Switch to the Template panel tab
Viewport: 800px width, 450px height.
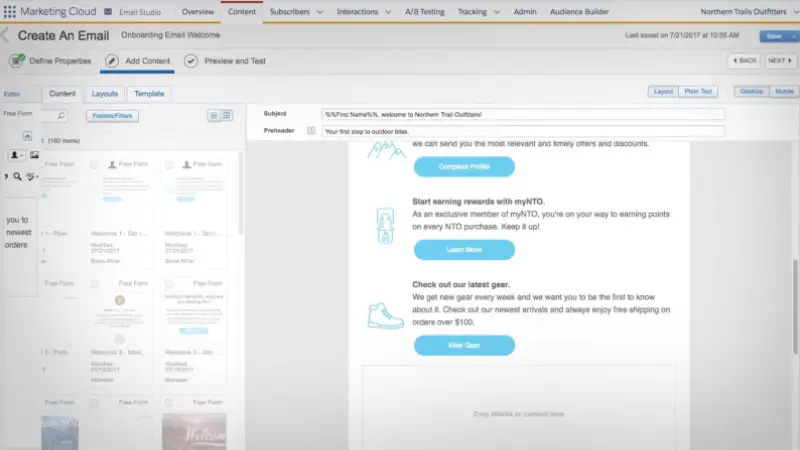(149, 94)
